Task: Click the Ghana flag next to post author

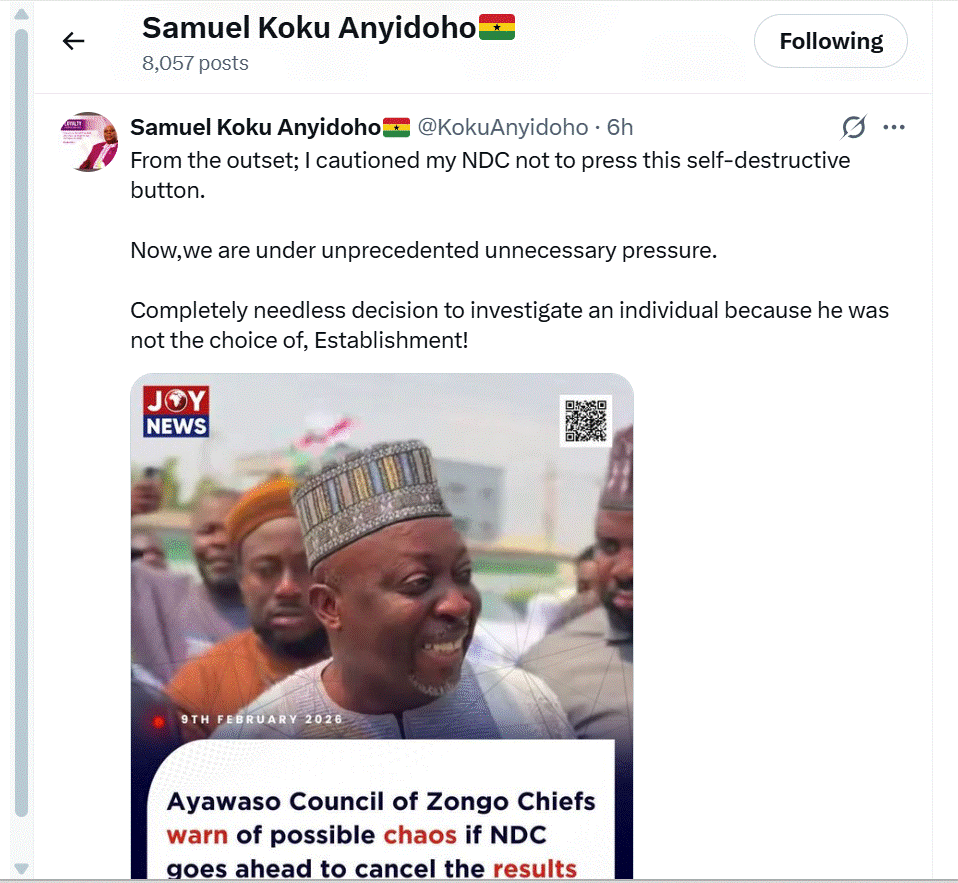Action: pos(397,127)
